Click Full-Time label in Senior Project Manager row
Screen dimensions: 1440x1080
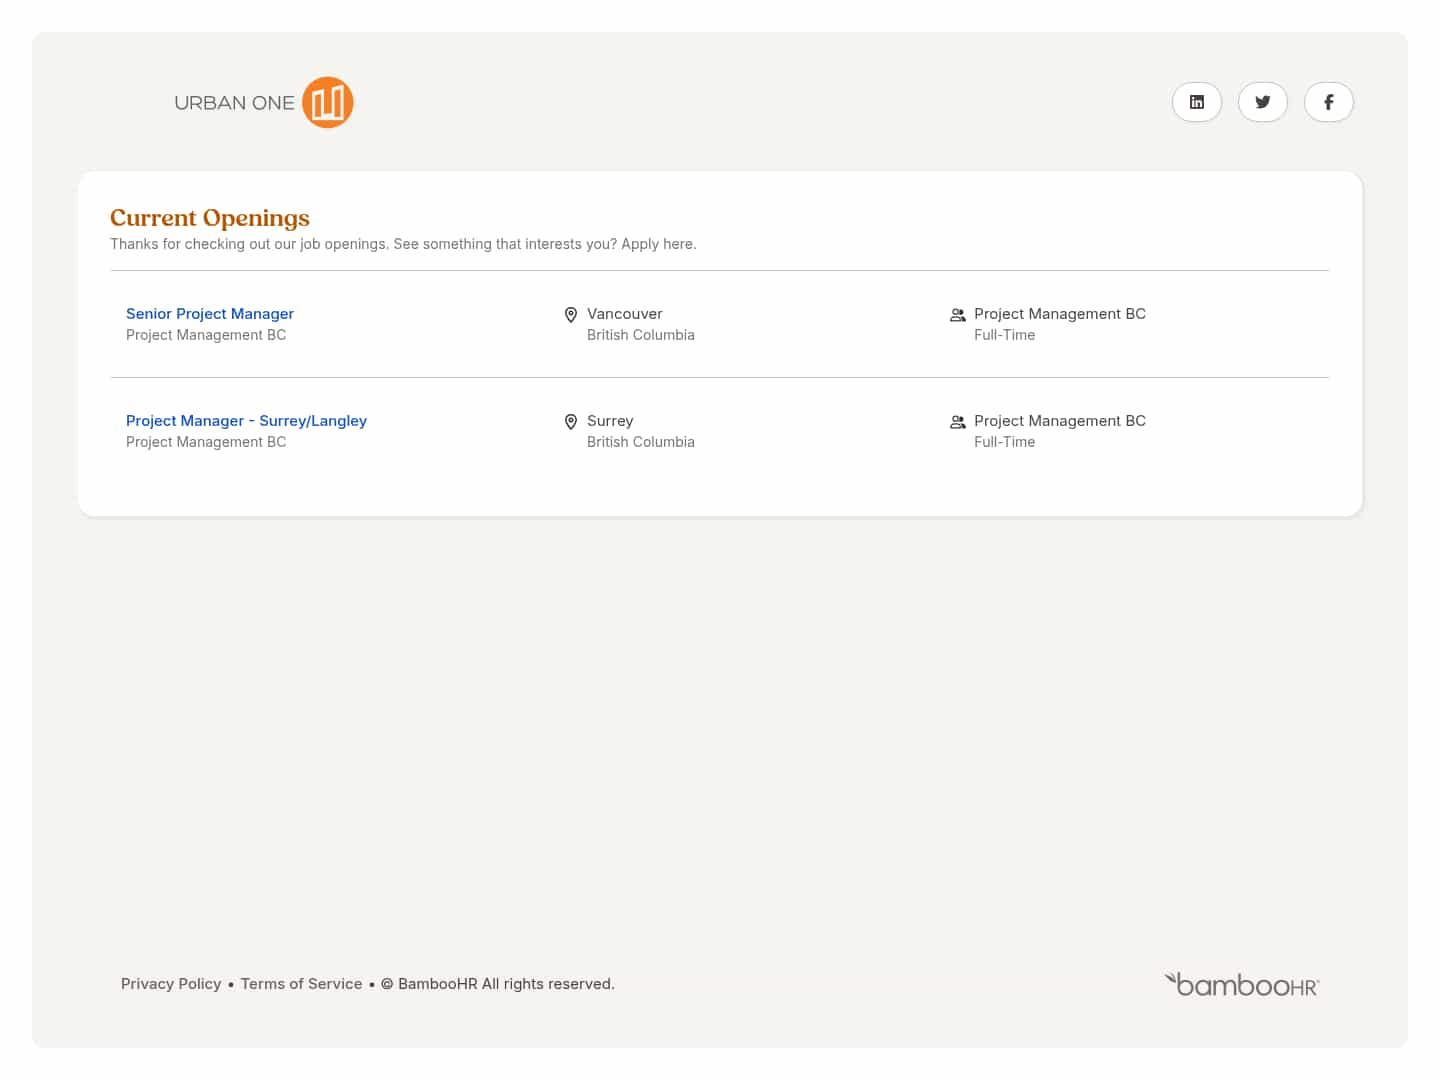click(1004, 335)
